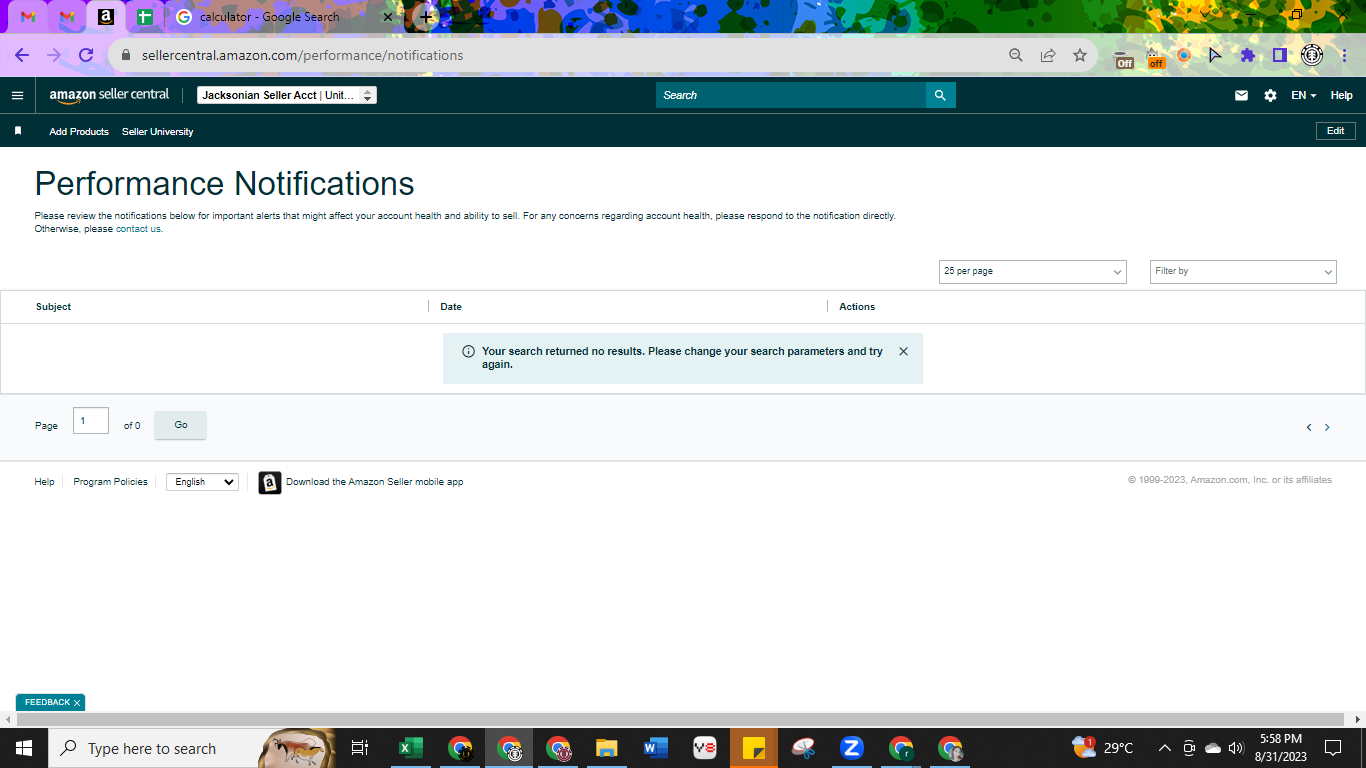Open the settings gear icon
Viewport: 1366px width, 768px height.
1270,95
